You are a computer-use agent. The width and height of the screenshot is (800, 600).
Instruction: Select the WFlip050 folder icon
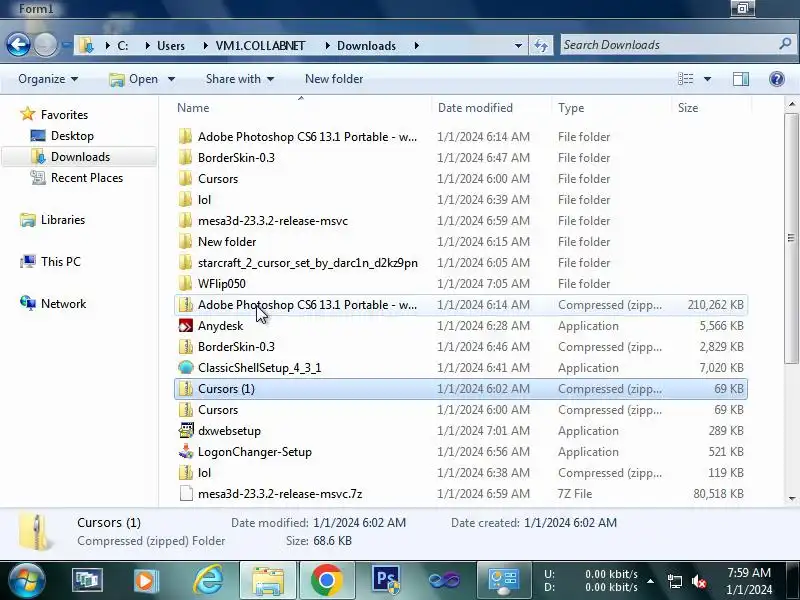click(186, 283)
